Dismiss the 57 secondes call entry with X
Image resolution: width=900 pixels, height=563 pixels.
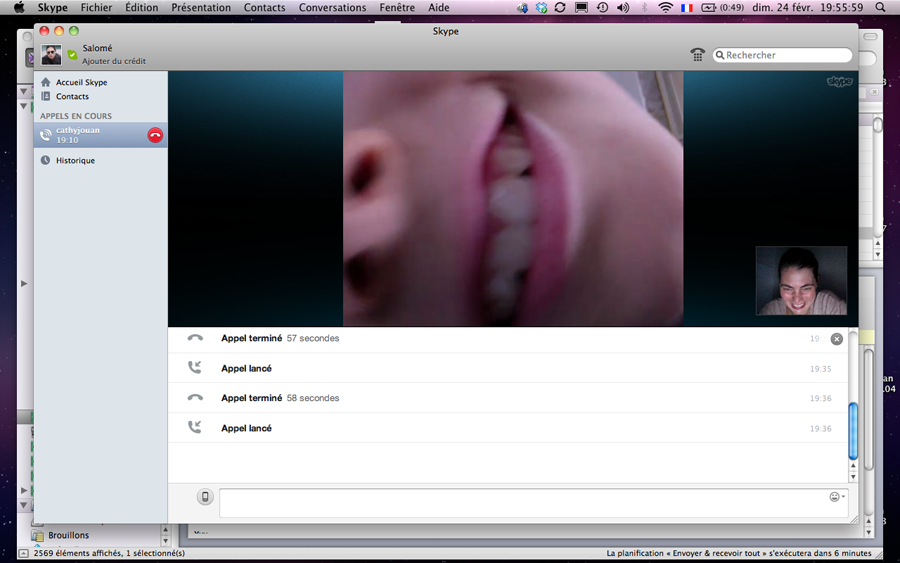[x=837, y=339]
